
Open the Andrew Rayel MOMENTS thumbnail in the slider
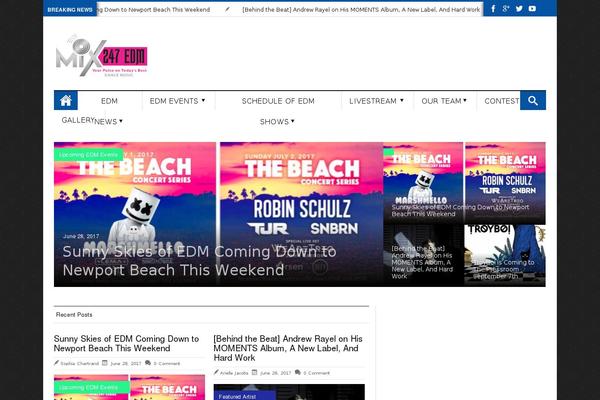pos(423,256)
